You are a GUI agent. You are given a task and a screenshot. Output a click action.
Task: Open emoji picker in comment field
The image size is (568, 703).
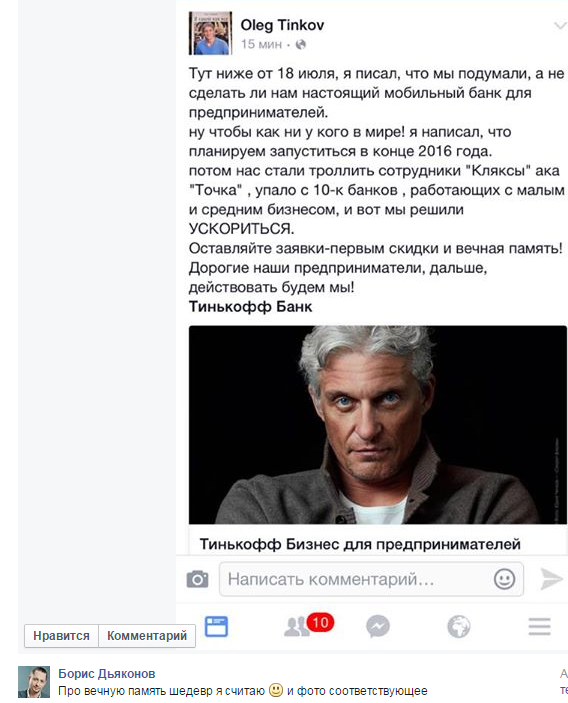point(504,579)
